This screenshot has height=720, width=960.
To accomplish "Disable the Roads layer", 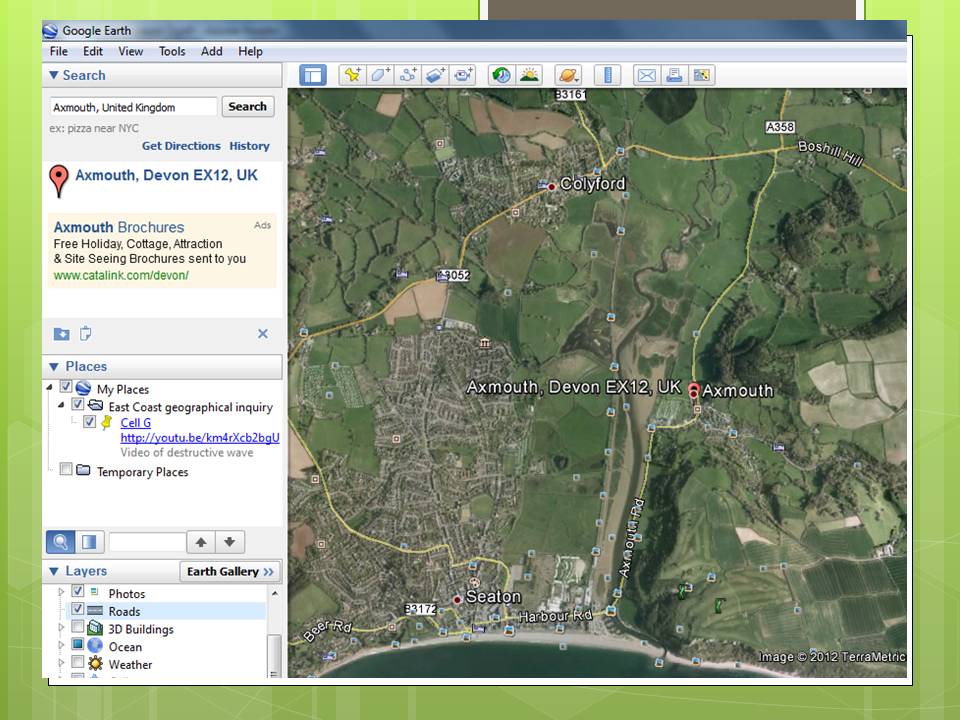I will pos(77,611).
